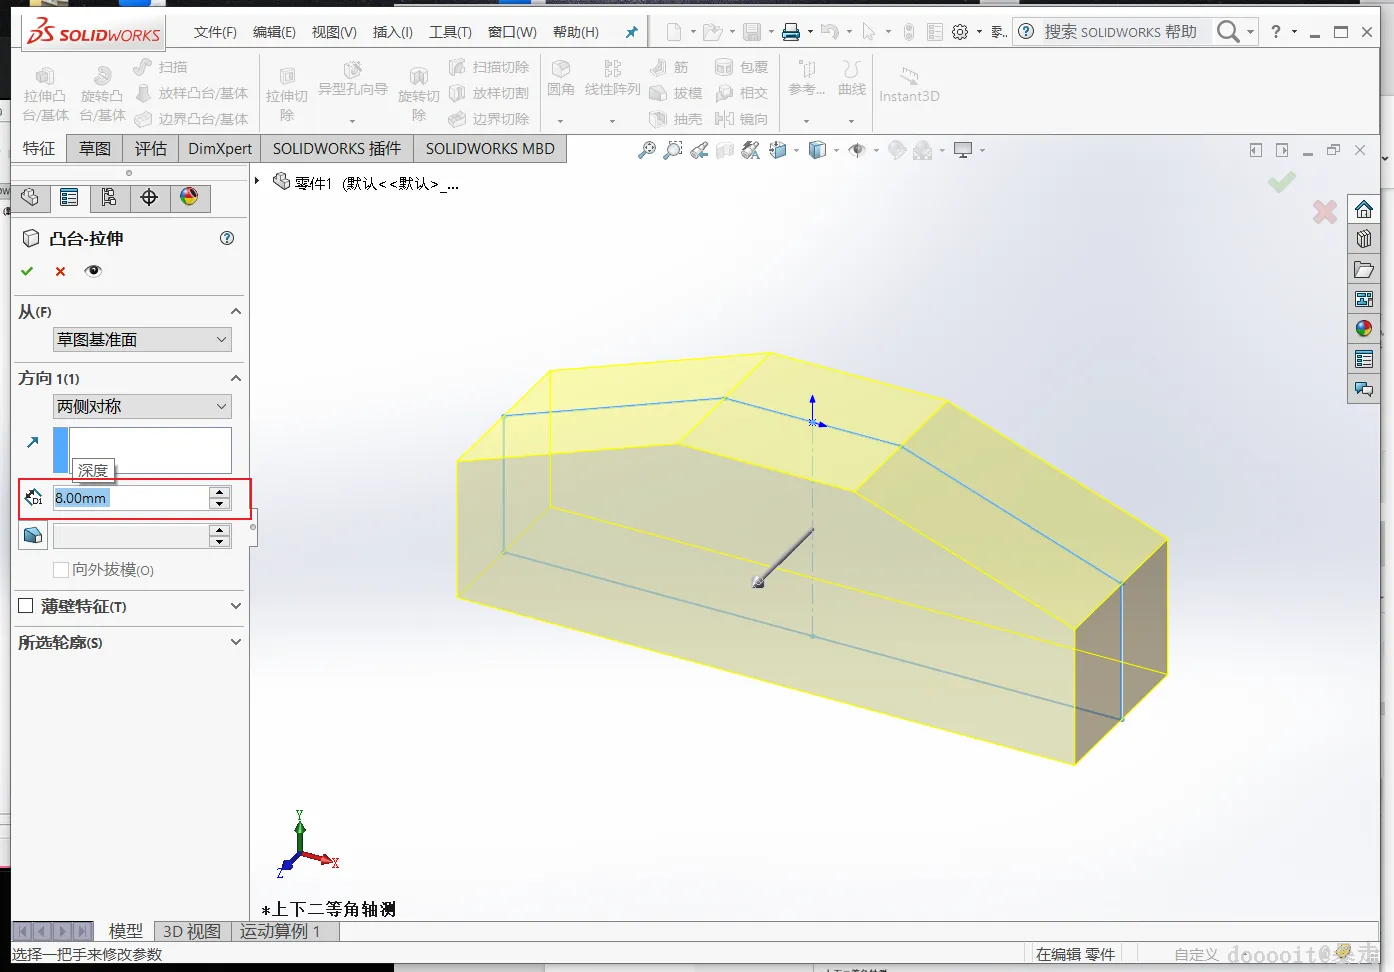Click the 自定义 status bar unit entry

point(1196,954)
